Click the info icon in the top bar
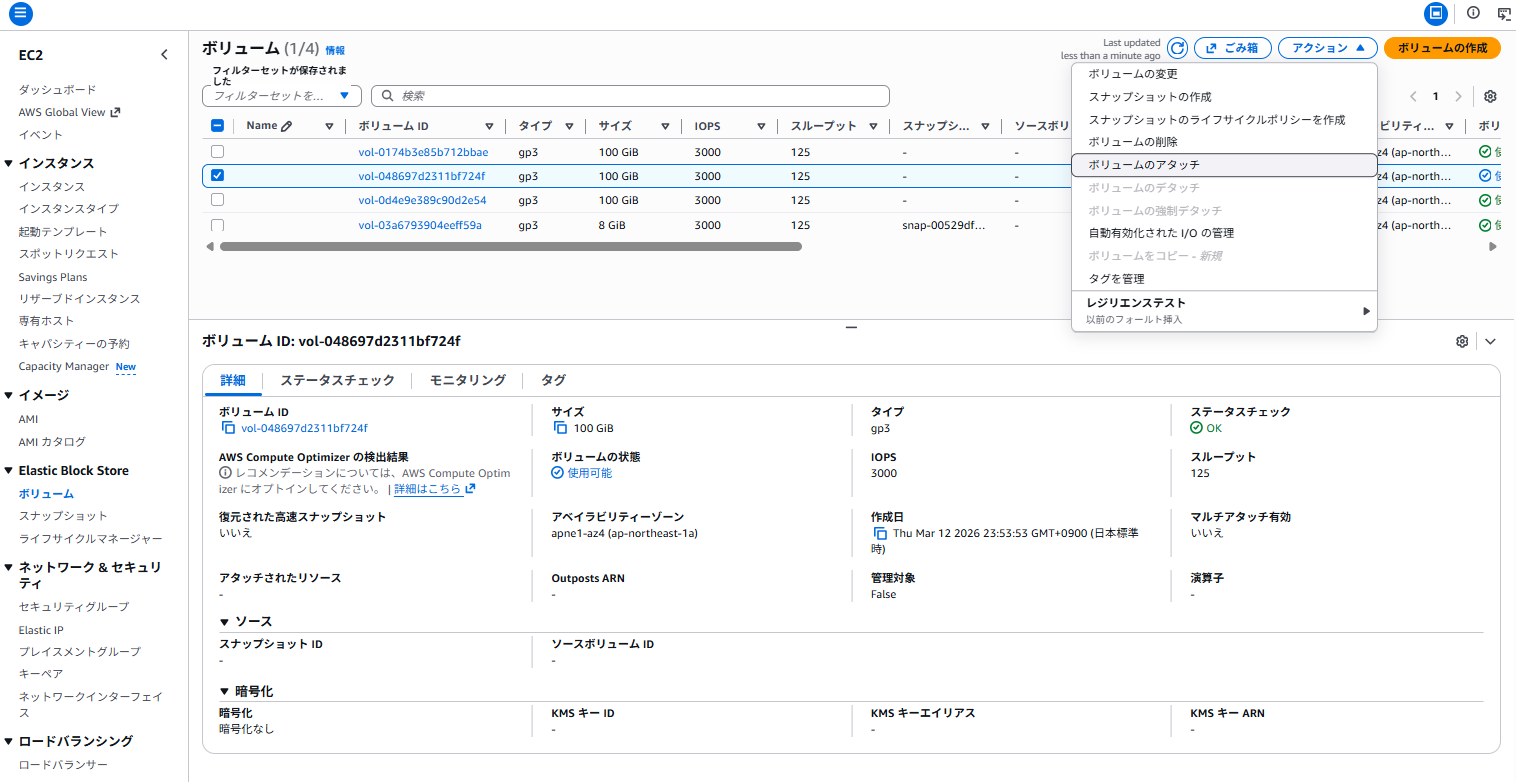 coord(1473,14)
